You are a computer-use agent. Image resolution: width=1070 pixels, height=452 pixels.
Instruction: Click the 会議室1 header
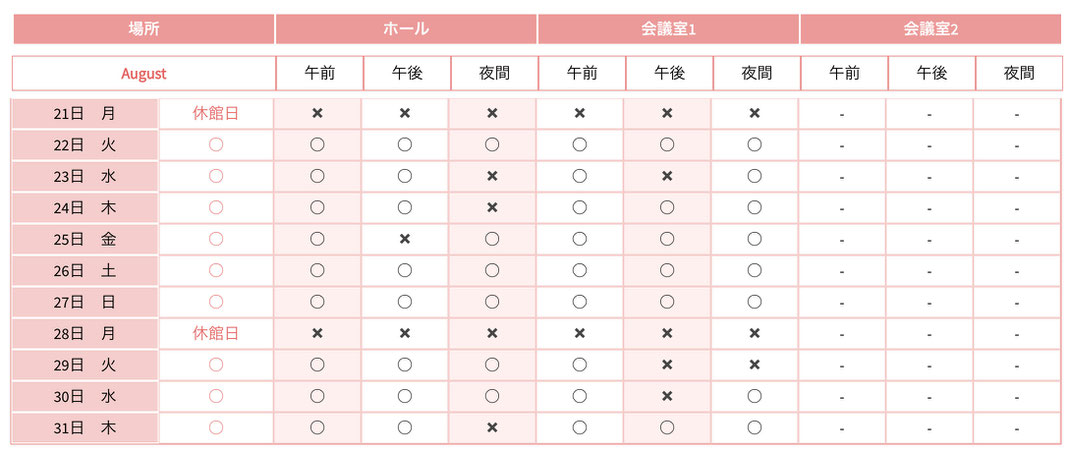669,29
